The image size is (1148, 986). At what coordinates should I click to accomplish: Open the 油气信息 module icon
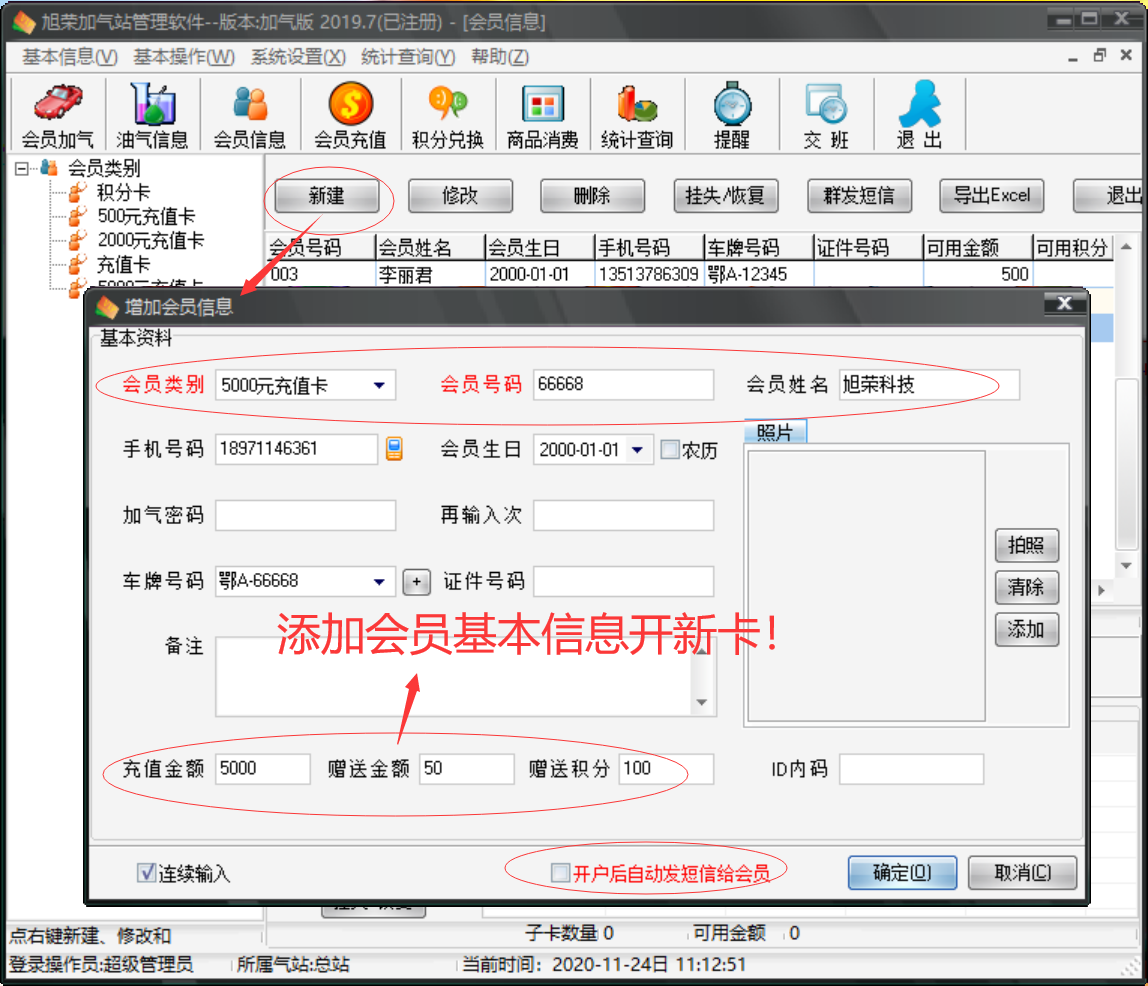click(152, 112)
